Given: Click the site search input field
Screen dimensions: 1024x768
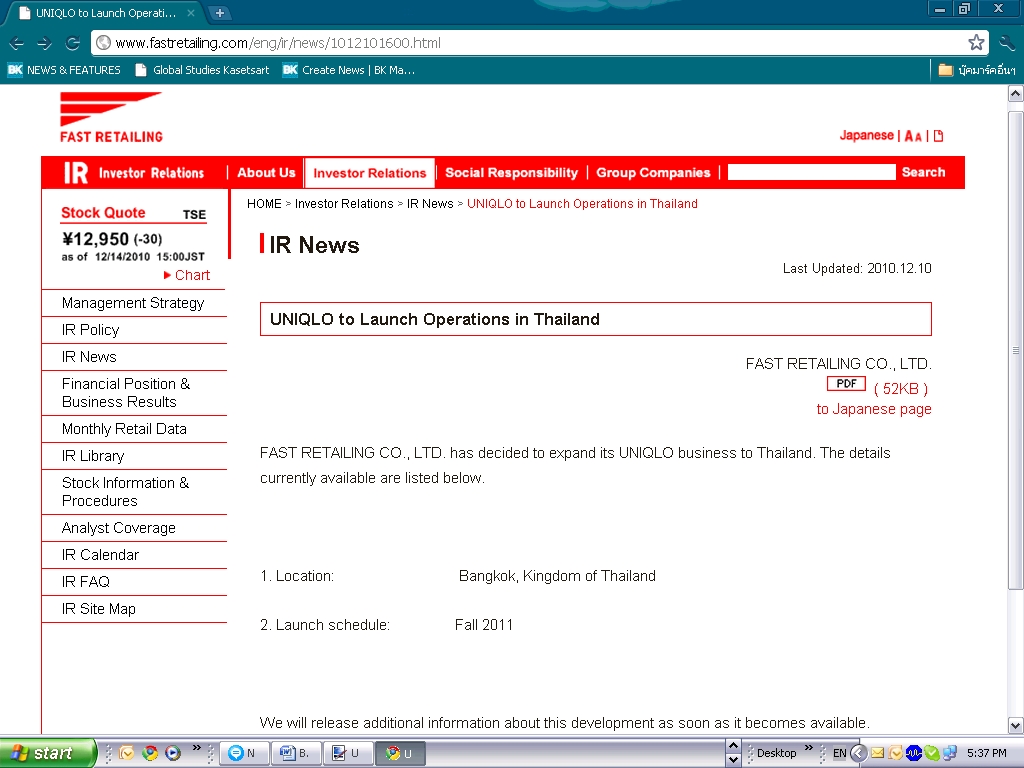Looking at the screenshot, I should (x=811, y=172).
